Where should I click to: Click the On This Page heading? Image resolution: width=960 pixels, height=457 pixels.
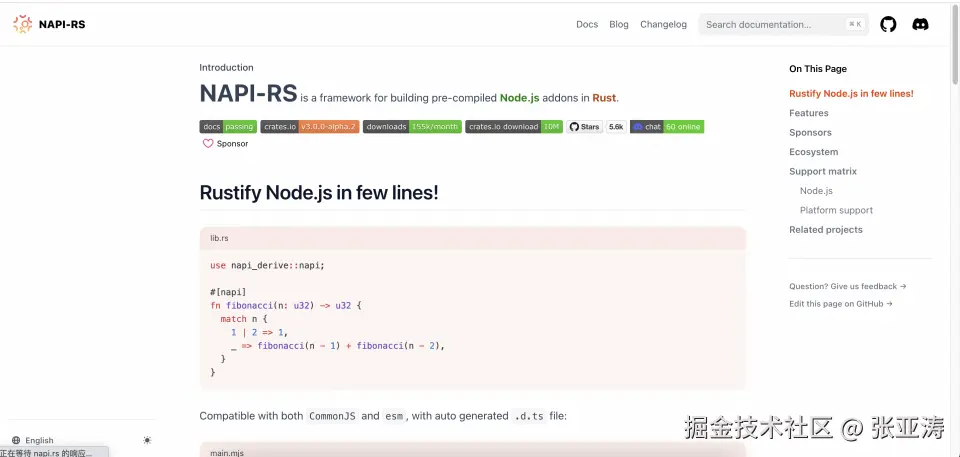coord(818,69)
